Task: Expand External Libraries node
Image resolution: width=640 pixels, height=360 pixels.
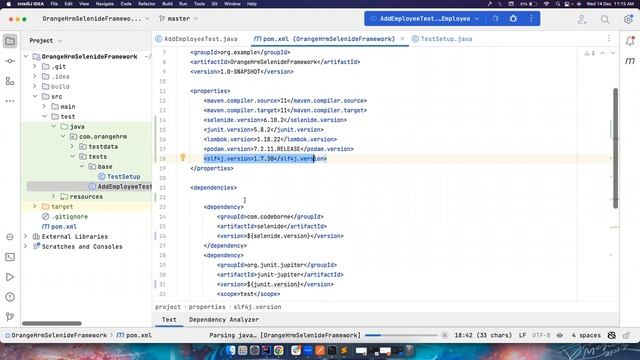Action: pyautogui.click(x=26, y=237)
